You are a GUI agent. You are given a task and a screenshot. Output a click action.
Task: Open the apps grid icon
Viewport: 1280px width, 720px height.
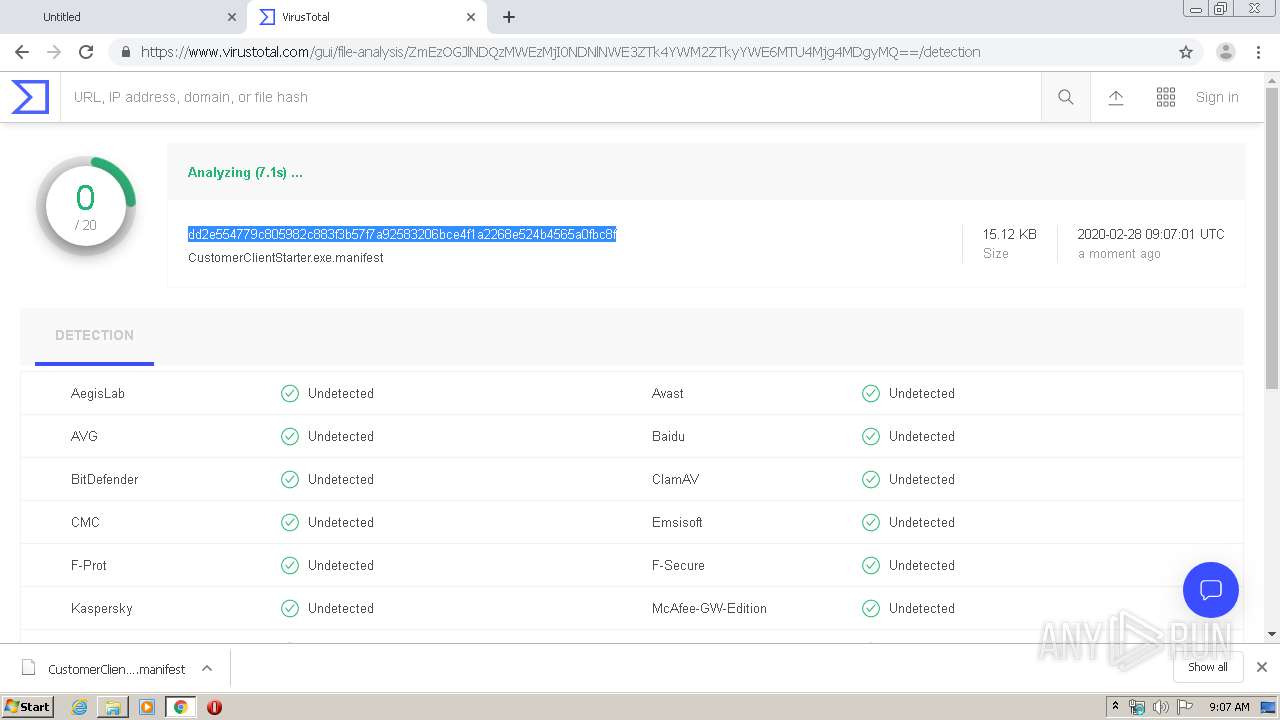point(1166,97)
